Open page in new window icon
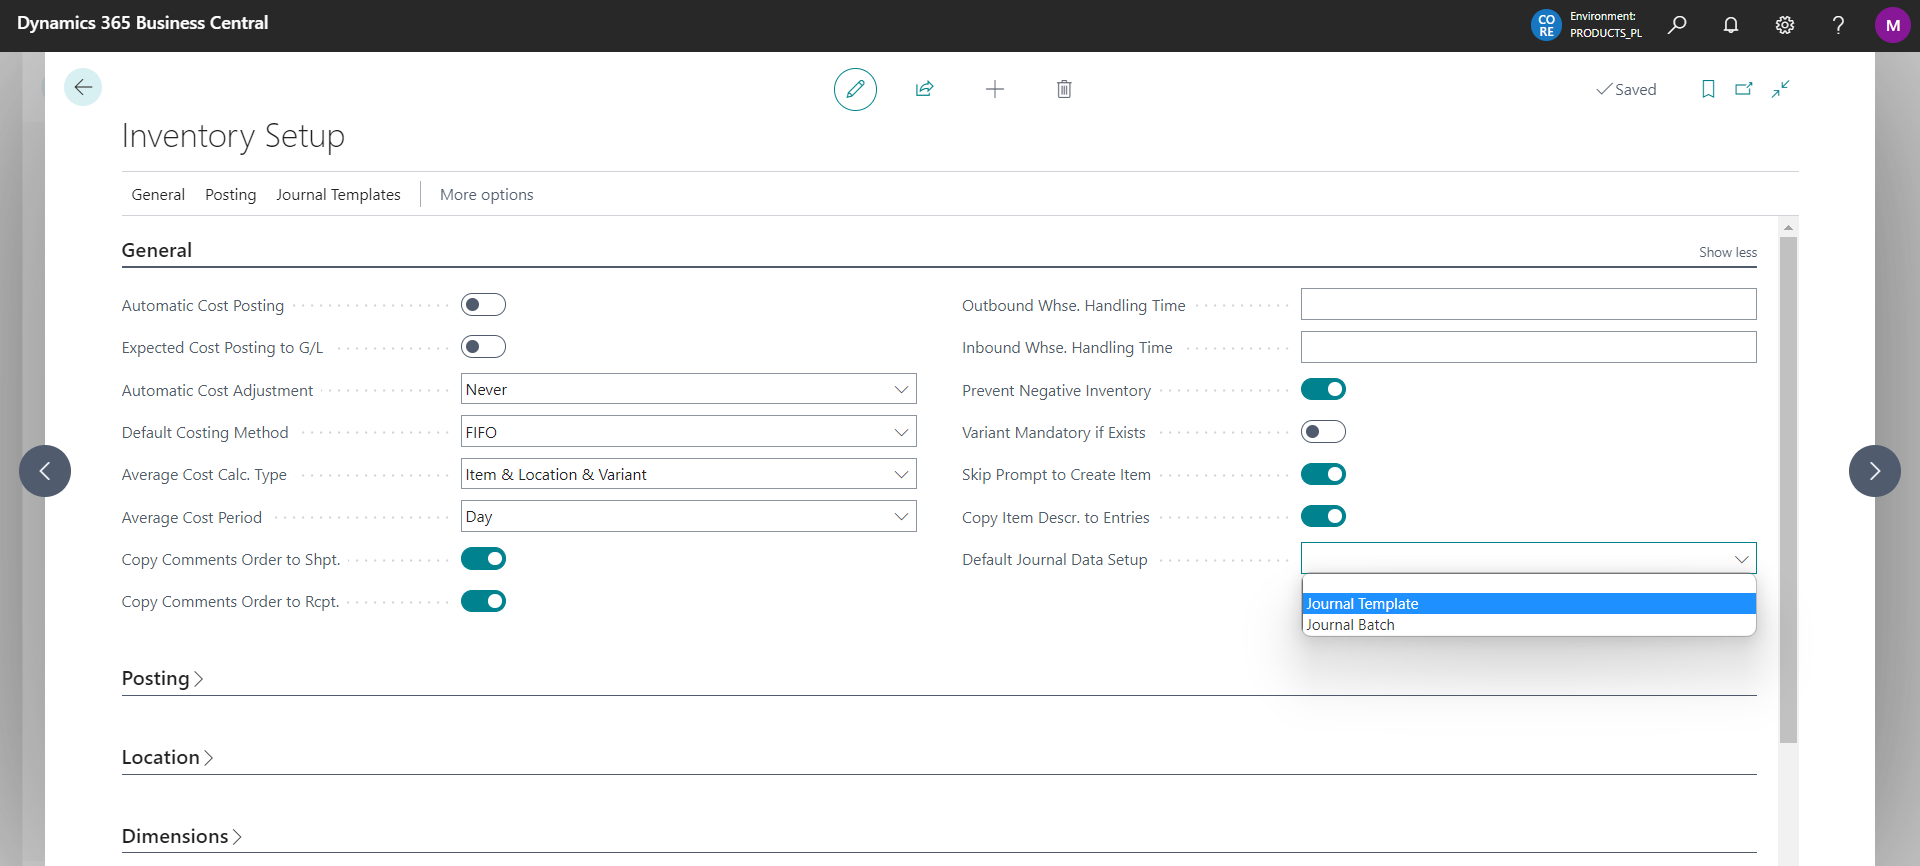The width and height of the screenshot is (1920, 866). pyautogui.click(x=1744, y=90)
